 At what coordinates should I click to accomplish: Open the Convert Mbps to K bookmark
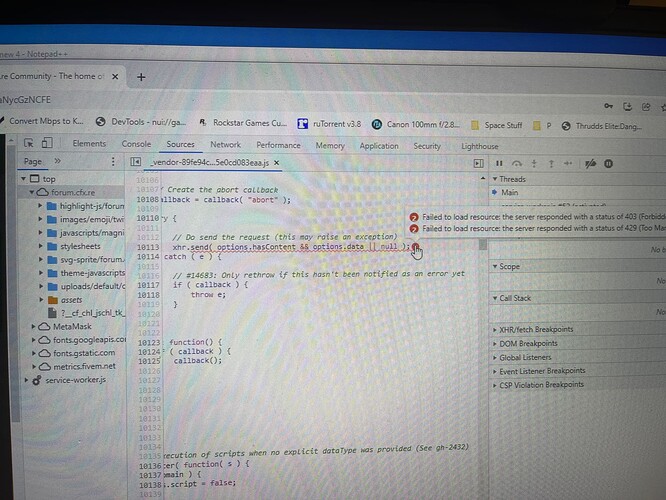(x=42, y=121)
